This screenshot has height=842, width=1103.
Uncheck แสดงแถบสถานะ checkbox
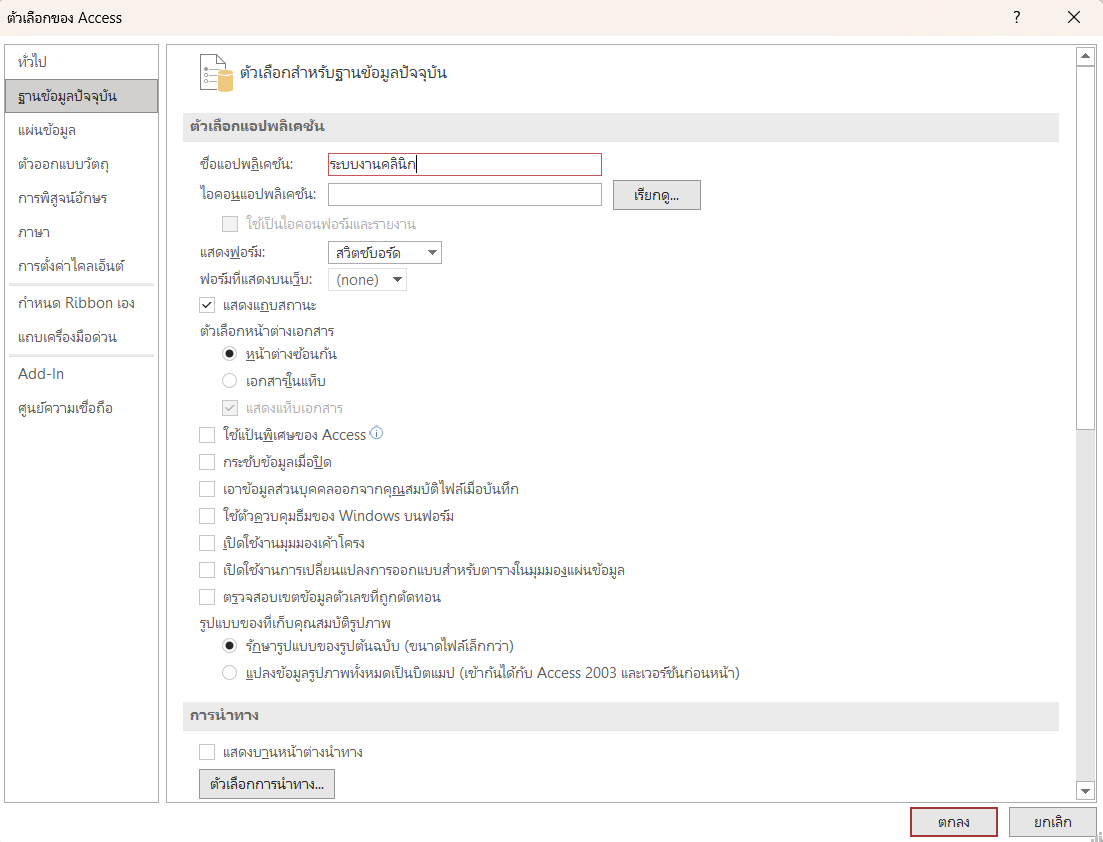coord(208,305)
